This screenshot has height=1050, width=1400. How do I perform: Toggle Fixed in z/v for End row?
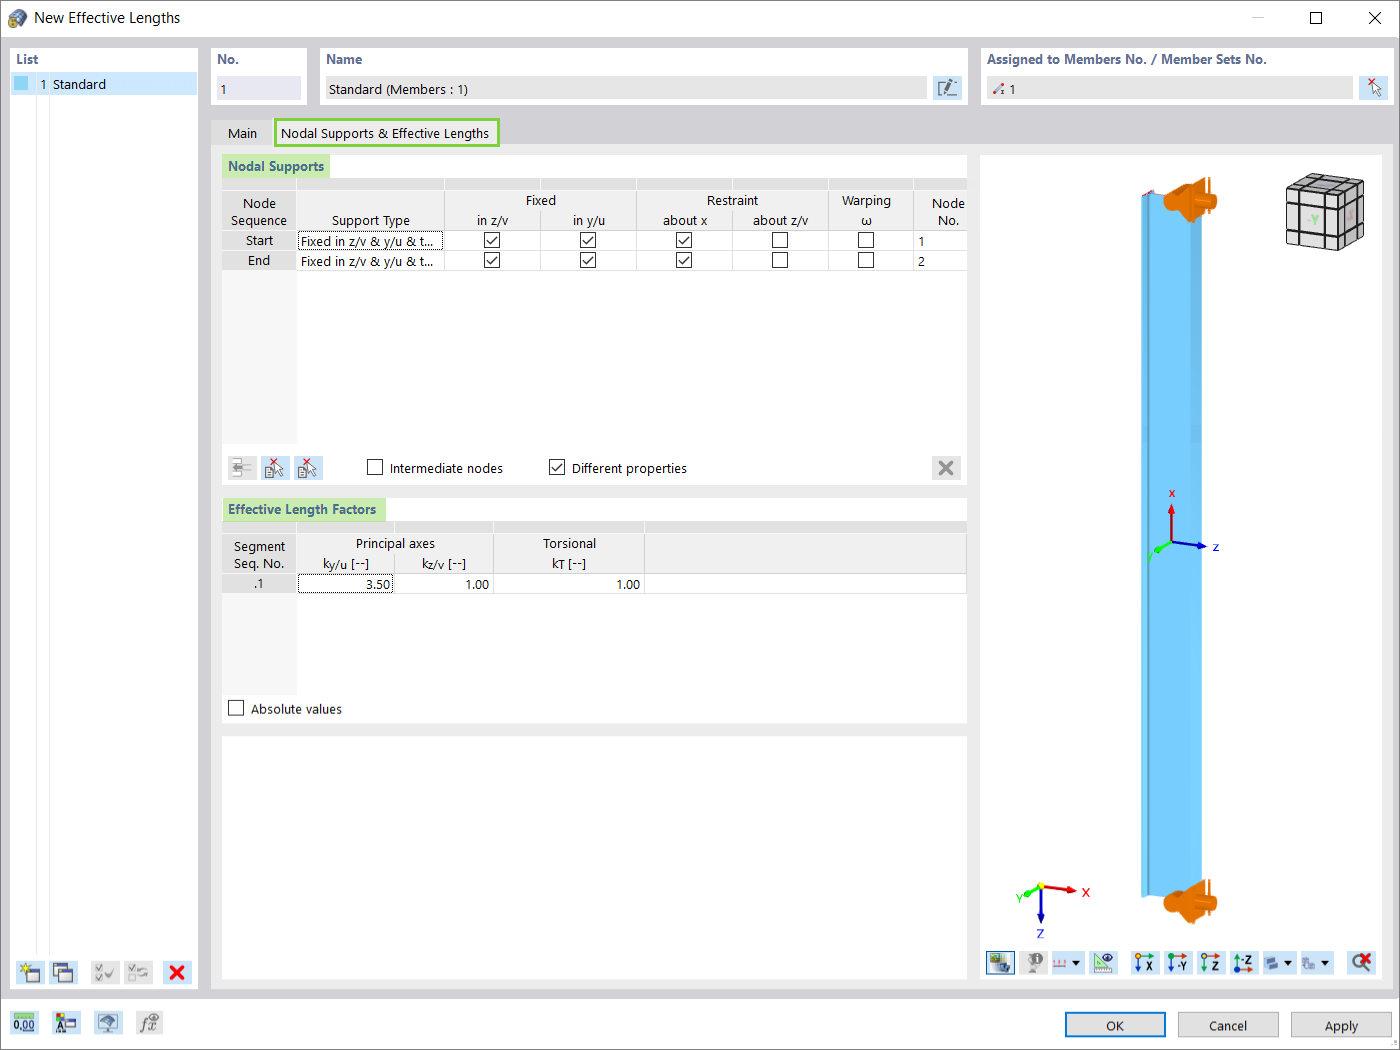click(x=492, y=260)
